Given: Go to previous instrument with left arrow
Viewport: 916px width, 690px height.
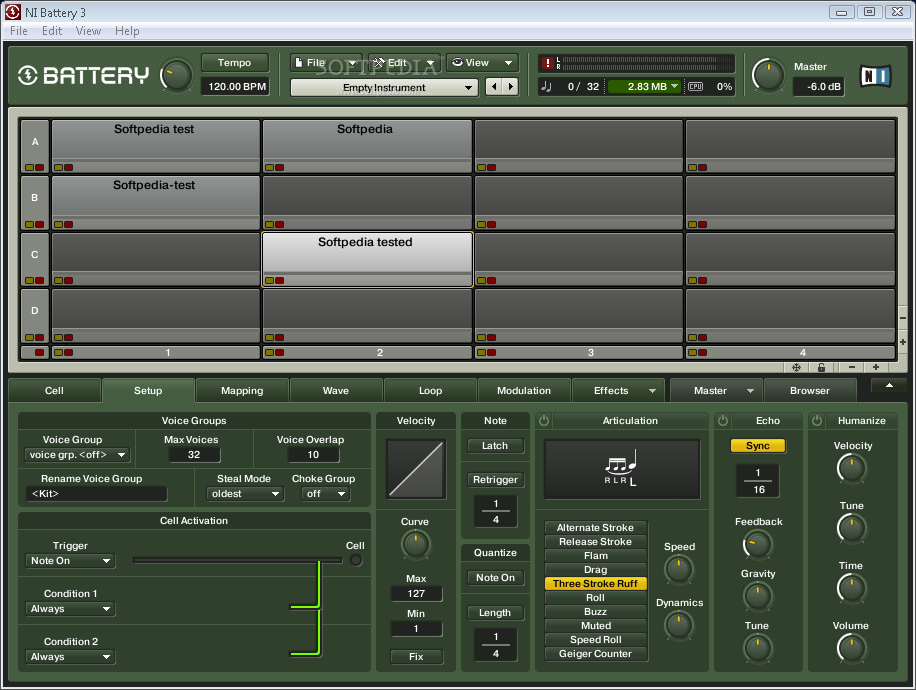Looking at the screenshot, I should point(494,87).
